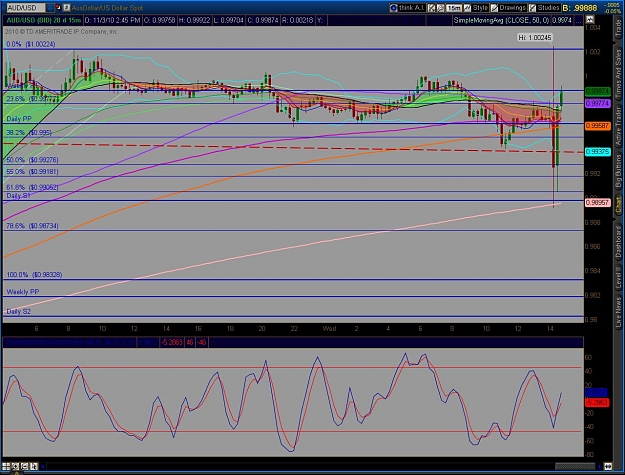This screenshot has width=625, height=475.
Task: Click the Hi: 1.00245 price bubble
Action: 535,37
